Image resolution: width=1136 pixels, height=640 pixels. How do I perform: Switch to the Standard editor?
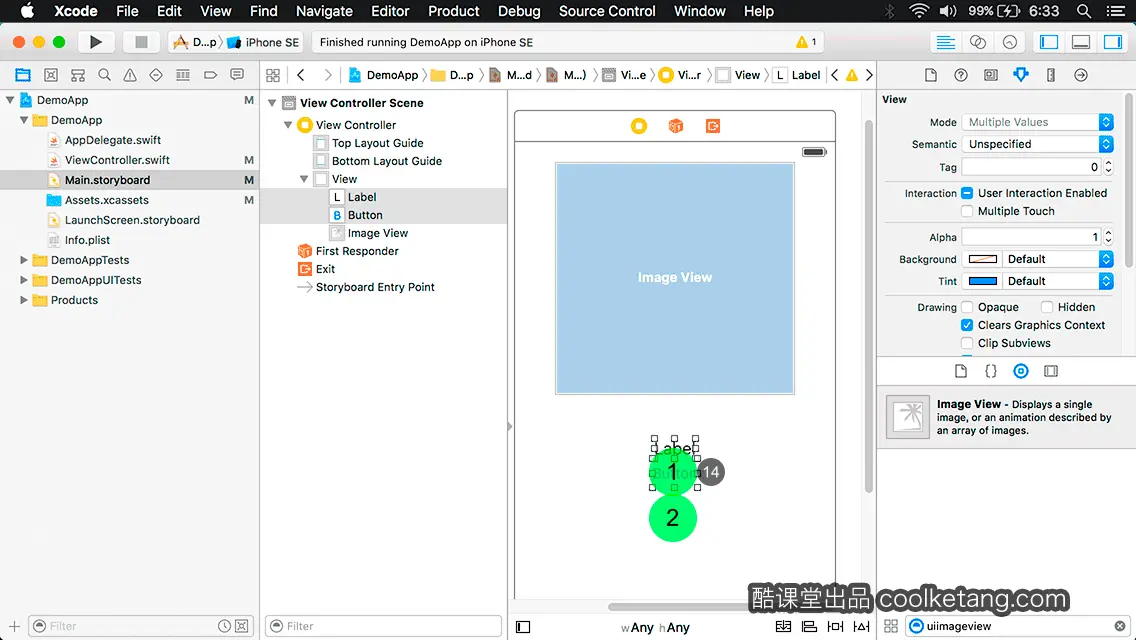pyautogui.click(x=945, y=42)
